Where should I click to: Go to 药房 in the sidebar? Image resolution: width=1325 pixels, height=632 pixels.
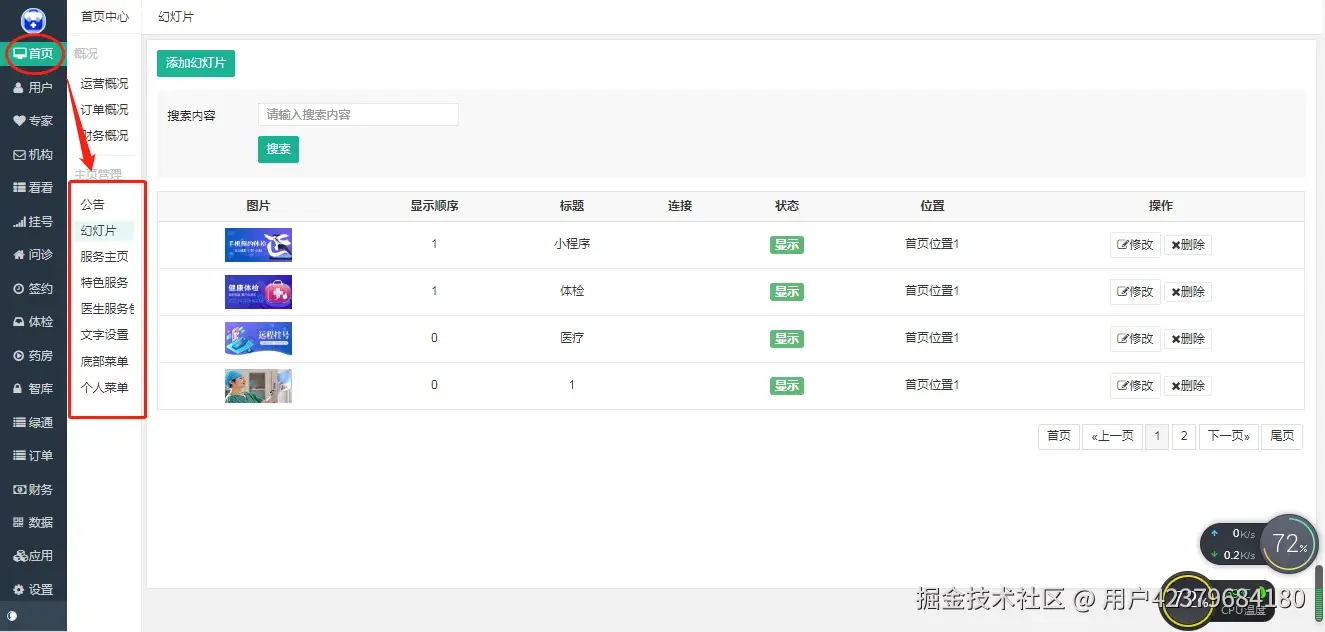click(33, 356)
